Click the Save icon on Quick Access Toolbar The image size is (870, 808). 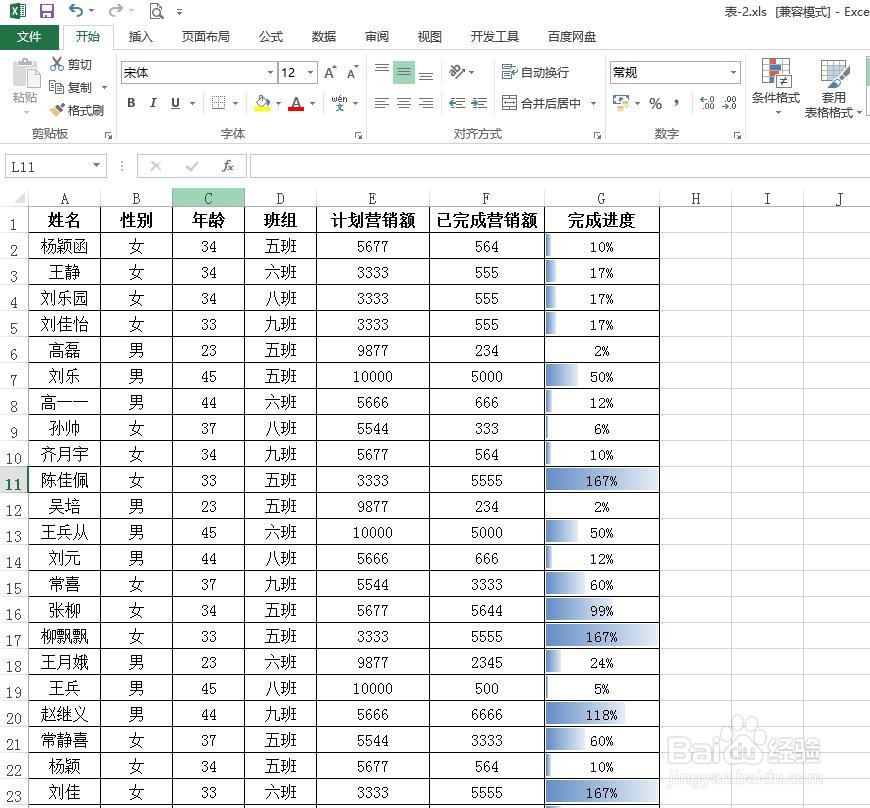click(x=47, y=11)
